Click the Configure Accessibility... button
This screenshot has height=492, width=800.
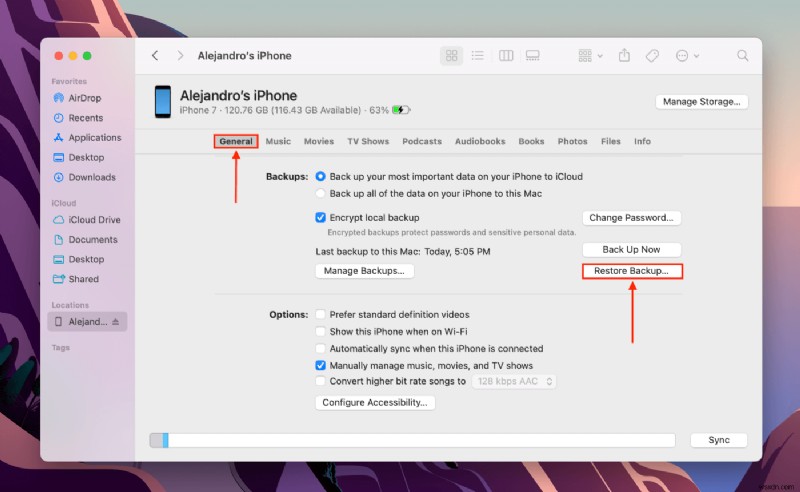(x=375, y=403)
